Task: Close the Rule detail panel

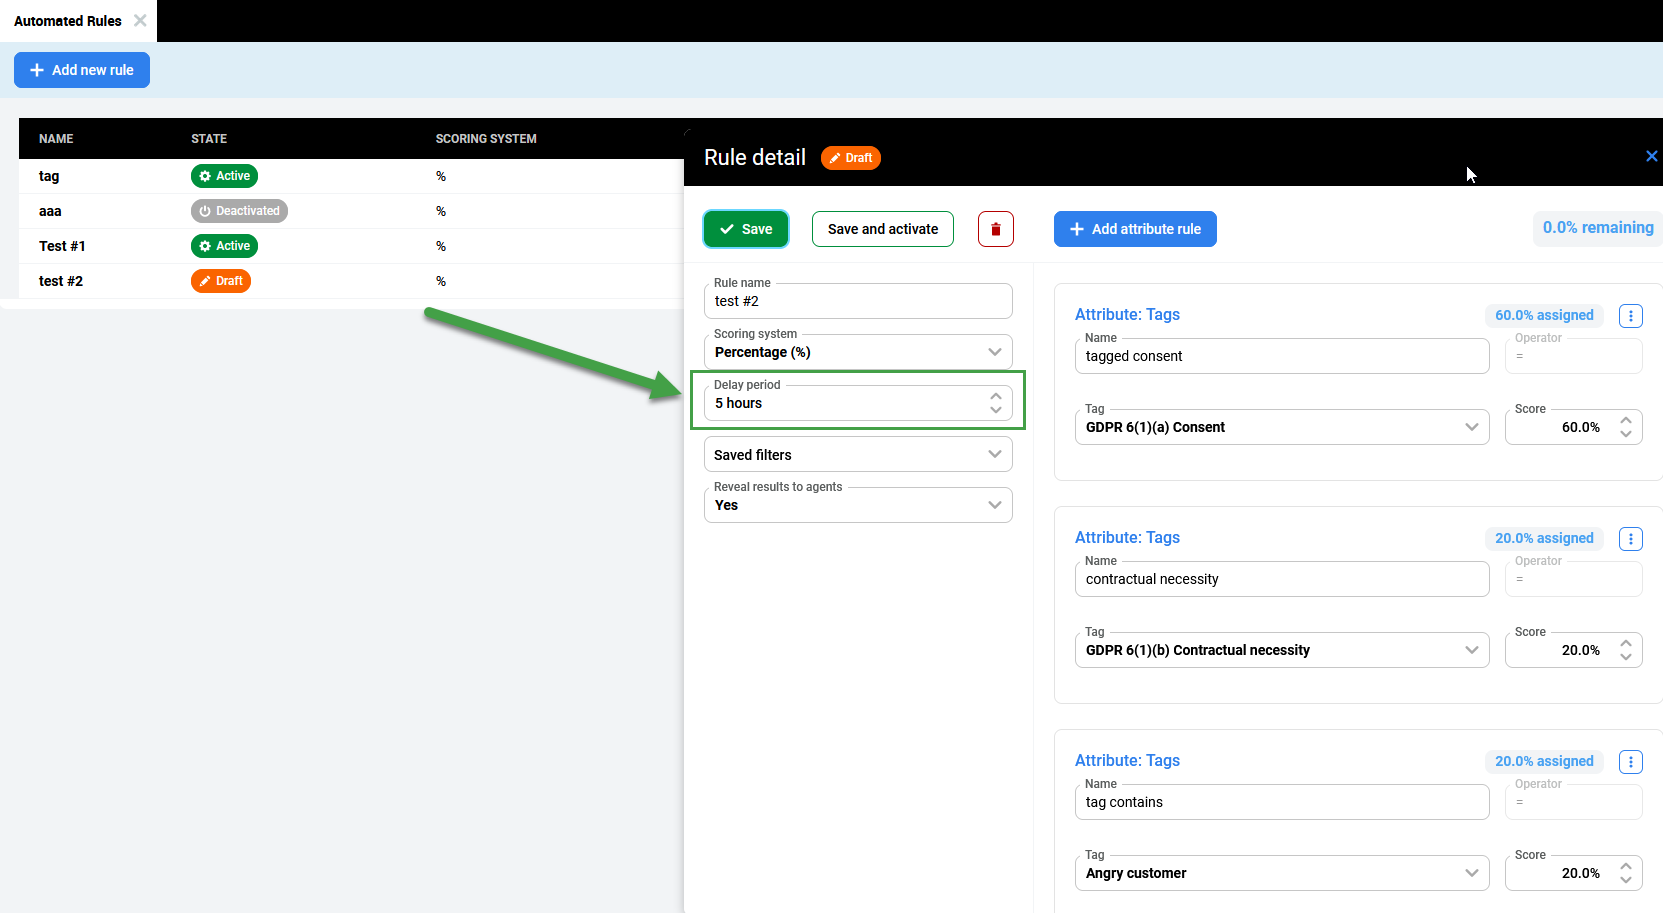Action: click(x=1651, y=156)
